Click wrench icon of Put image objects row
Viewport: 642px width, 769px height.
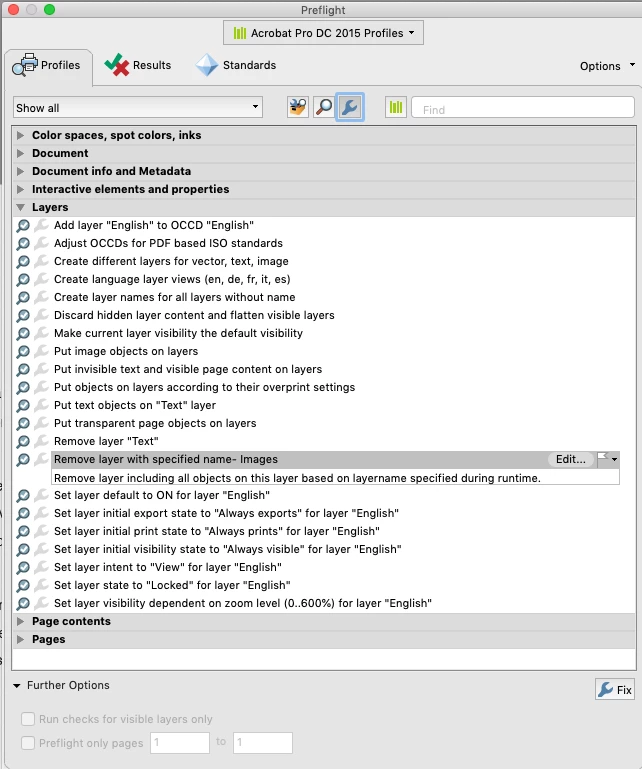tap(42, 351)
